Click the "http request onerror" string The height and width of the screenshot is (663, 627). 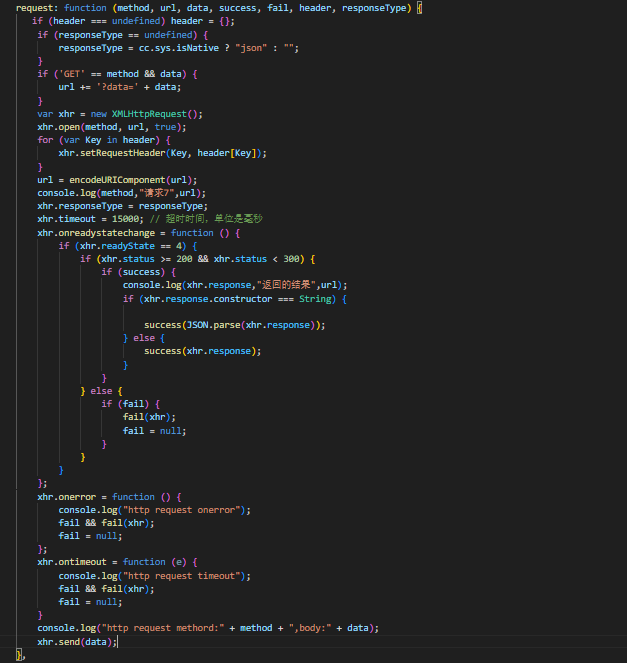click(181, 510)
